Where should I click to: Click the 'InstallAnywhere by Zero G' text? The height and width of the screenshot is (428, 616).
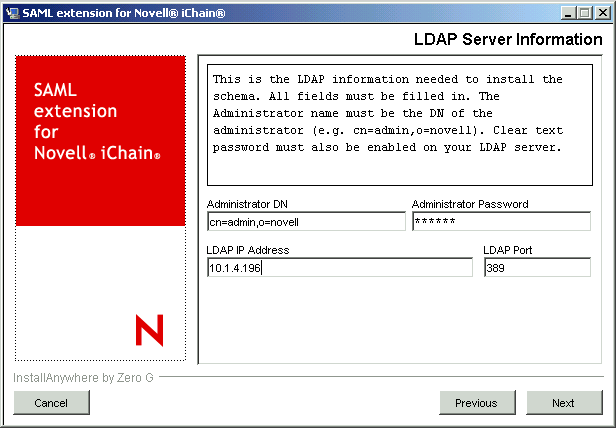pyautogui.click(x=83, y=378)
